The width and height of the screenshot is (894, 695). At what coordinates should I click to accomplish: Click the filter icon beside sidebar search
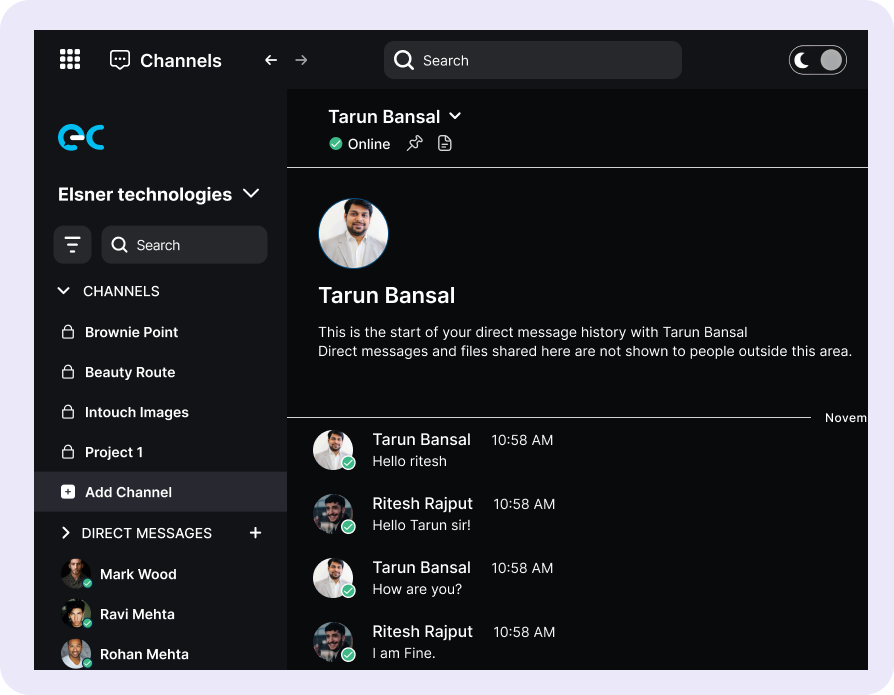click(x=72, y=245)
